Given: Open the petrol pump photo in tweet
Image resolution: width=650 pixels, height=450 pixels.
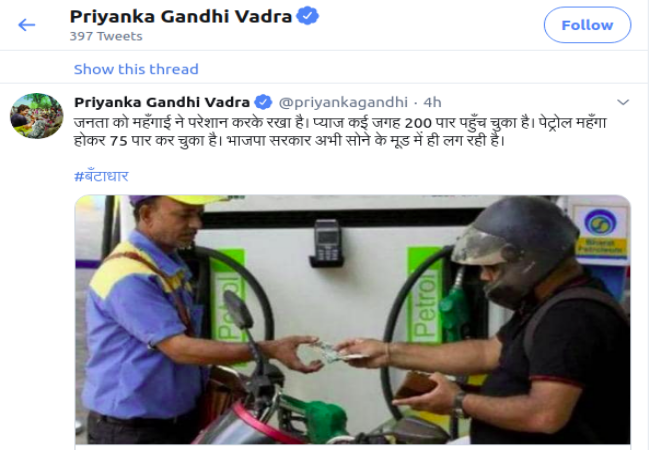Looking at the screenshot, I should click(x=353, y=320).
